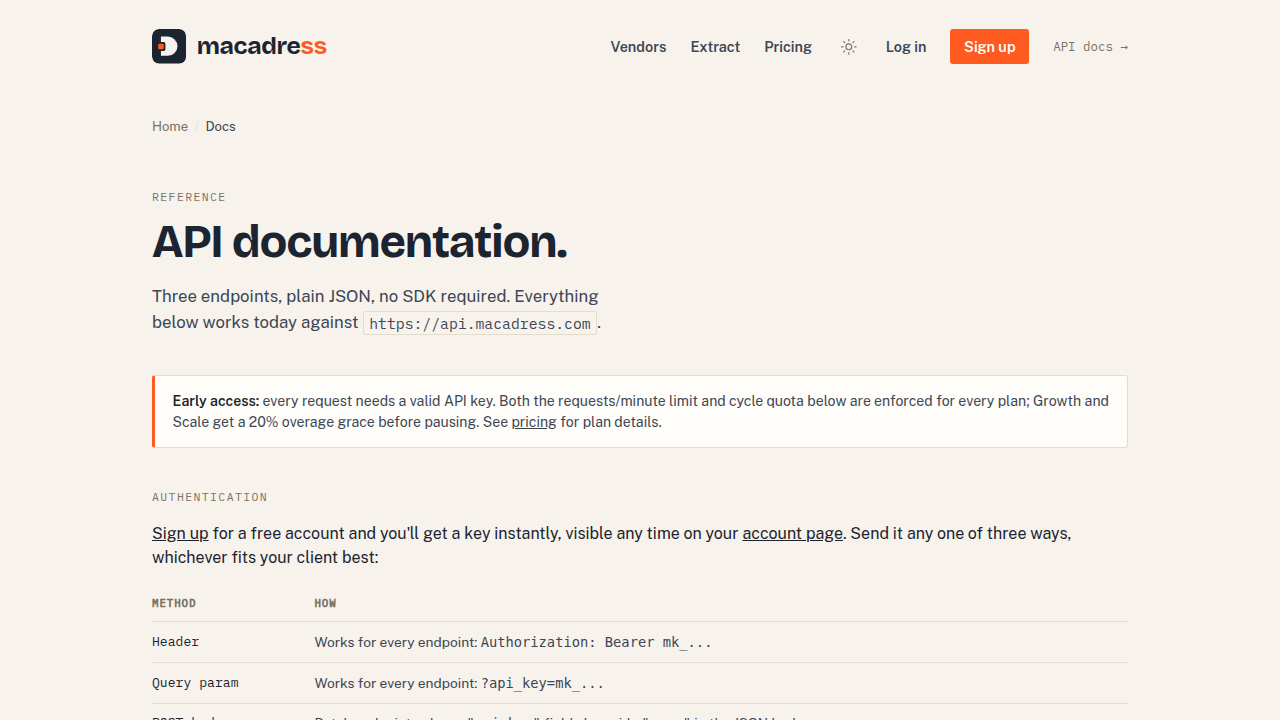The height and width of the screenshot is (720, 1280).
Task: Click the REFERENCE label above heading
Action: pos(189,197)
